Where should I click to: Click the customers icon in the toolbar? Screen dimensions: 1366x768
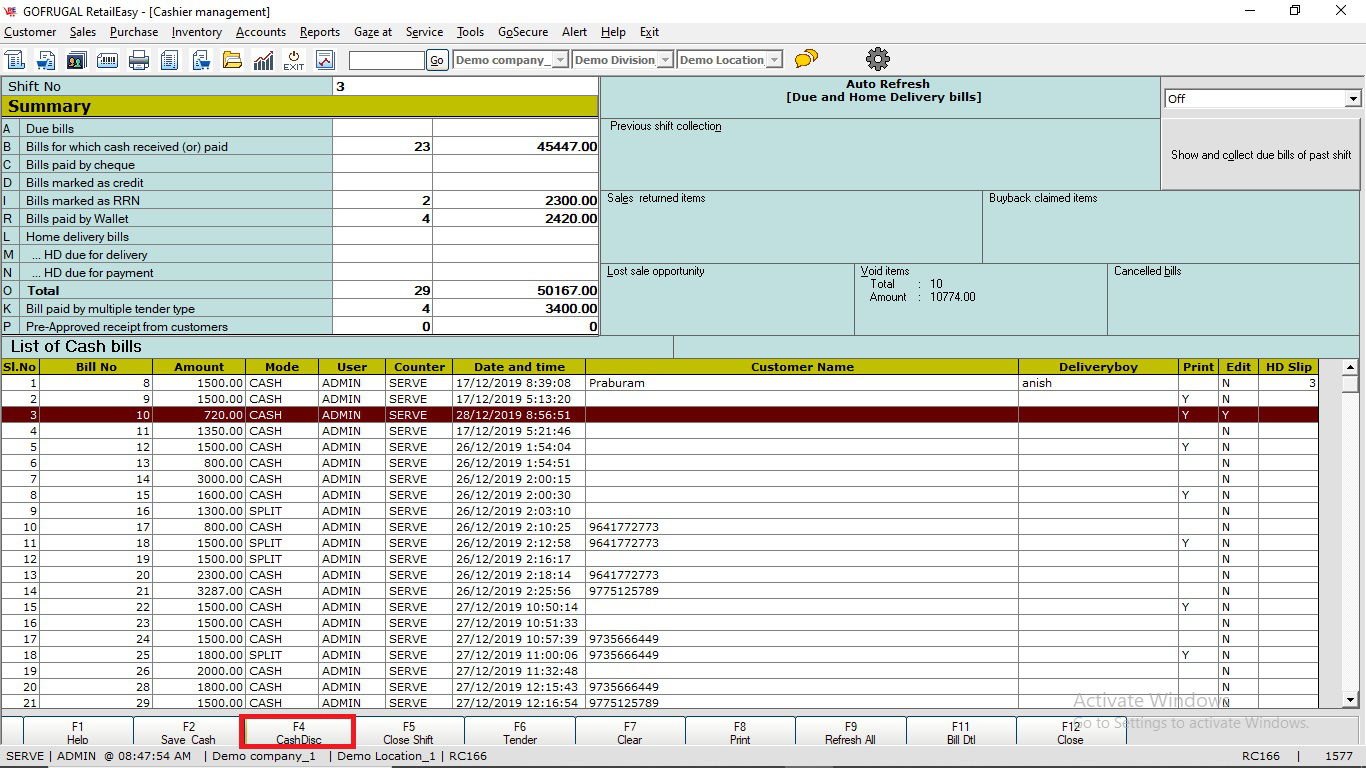[77, 60]
